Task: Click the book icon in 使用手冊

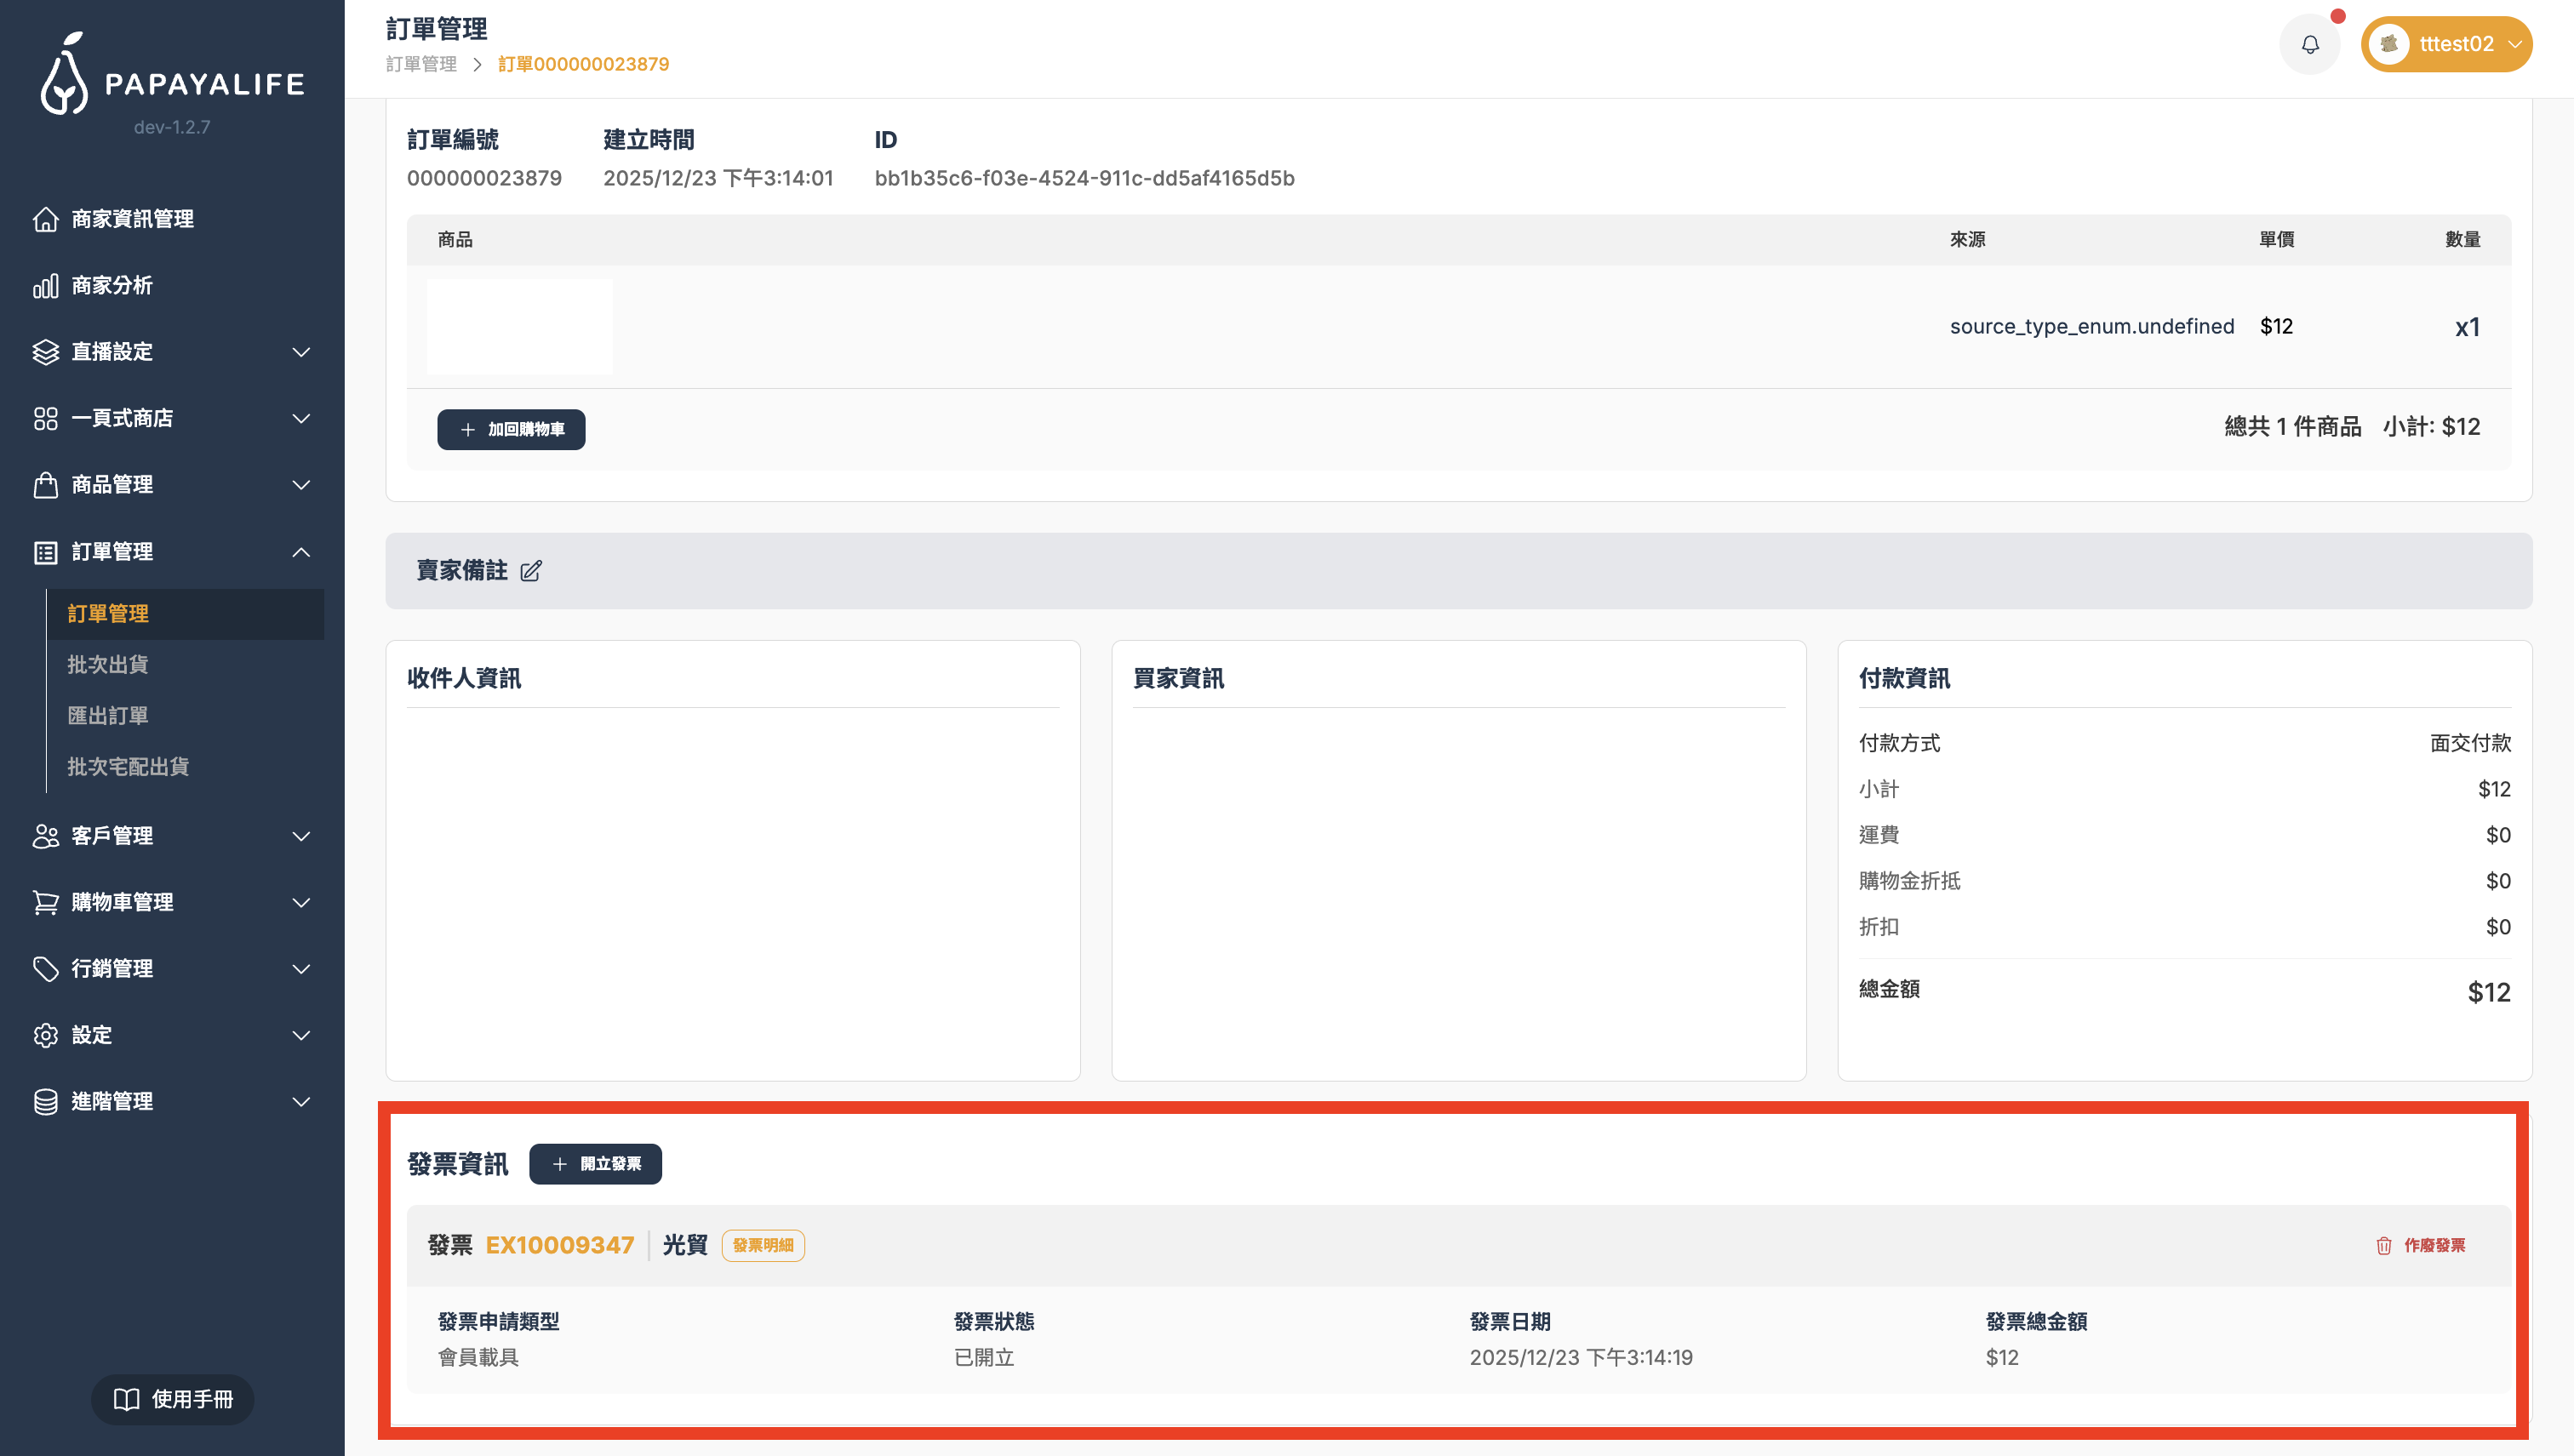Action: point(126,1399)
